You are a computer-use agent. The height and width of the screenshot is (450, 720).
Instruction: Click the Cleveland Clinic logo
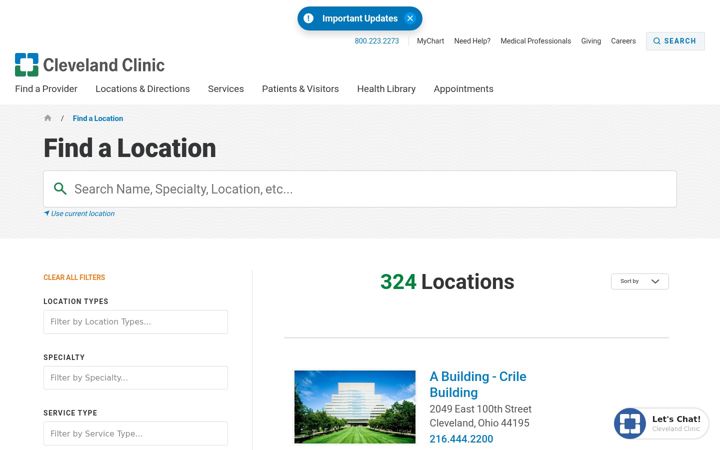point(90,65)
